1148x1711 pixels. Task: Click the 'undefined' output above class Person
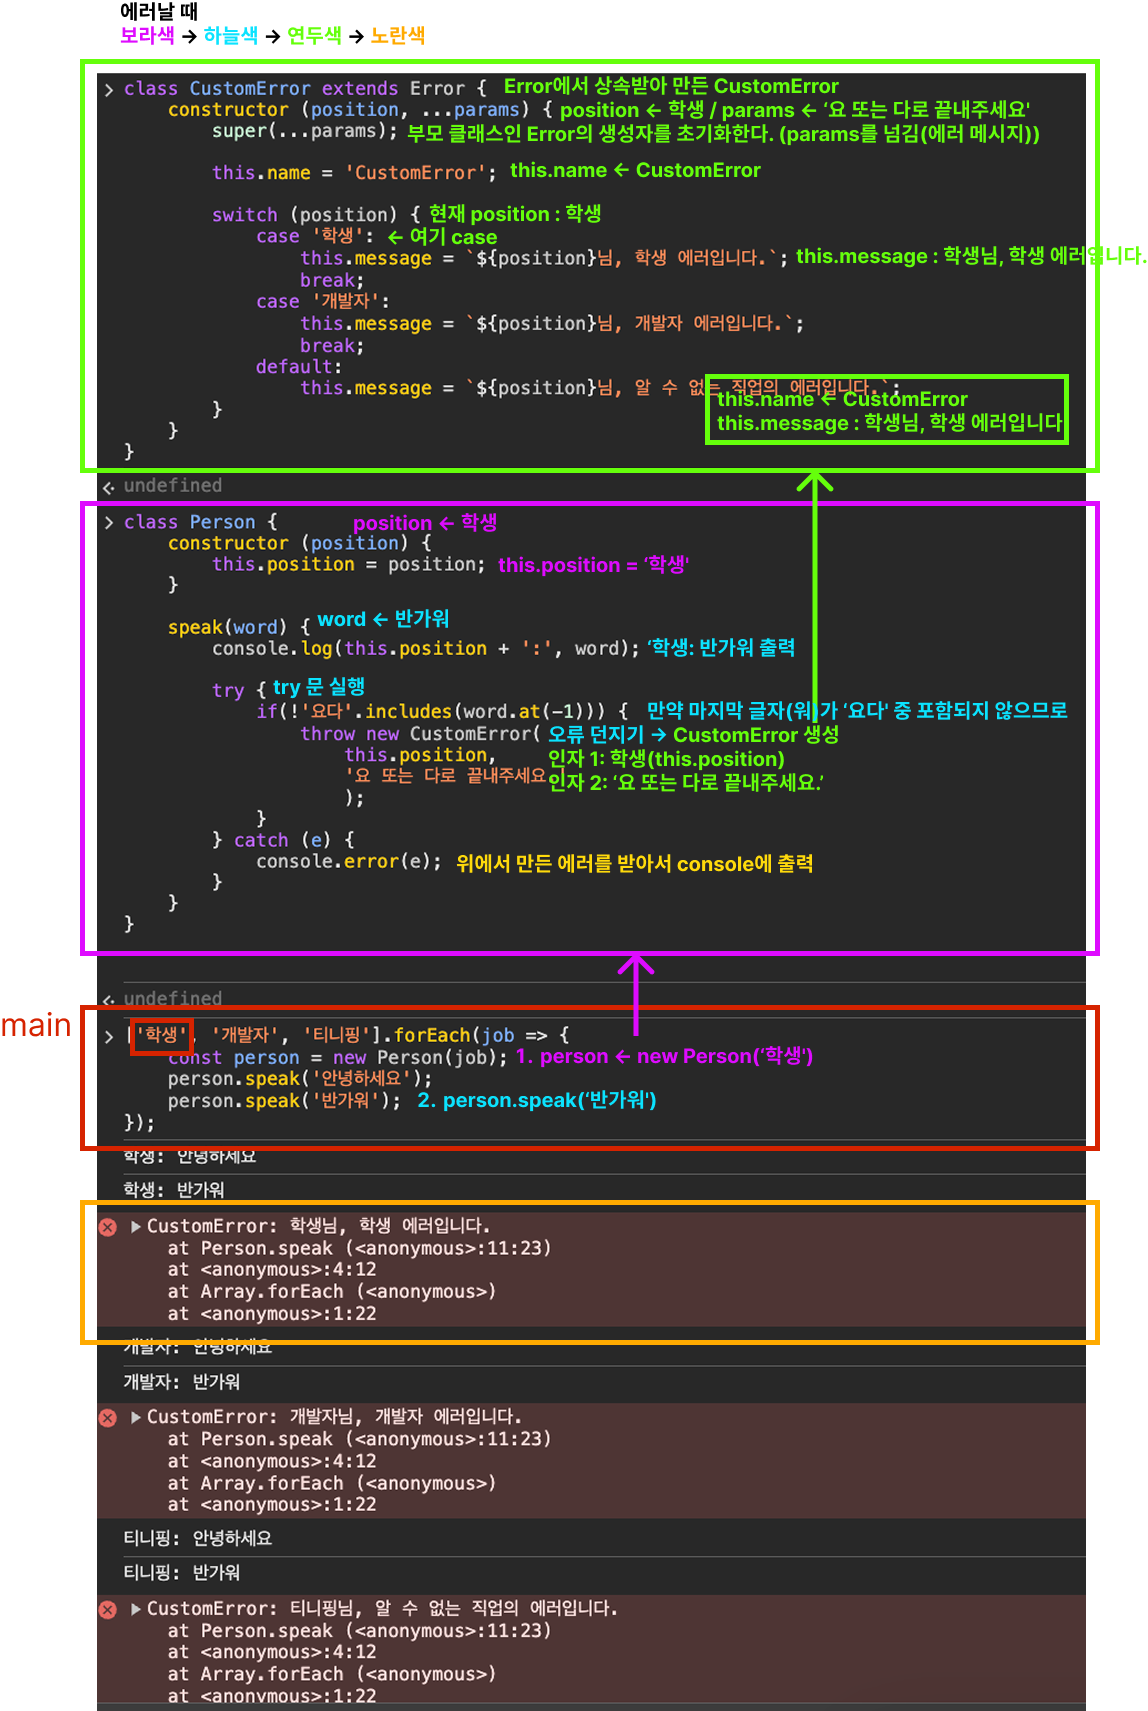click(173, 486)
